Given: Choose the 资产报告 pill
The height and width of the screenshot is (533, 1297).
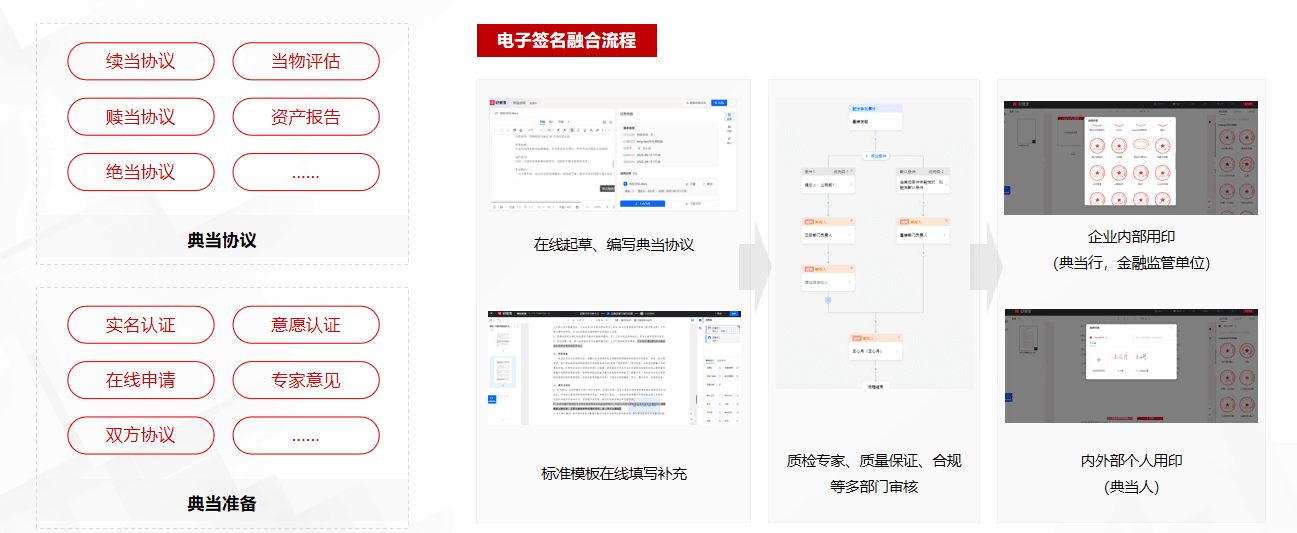Looking at the screenshot, I should click(306, 117).
